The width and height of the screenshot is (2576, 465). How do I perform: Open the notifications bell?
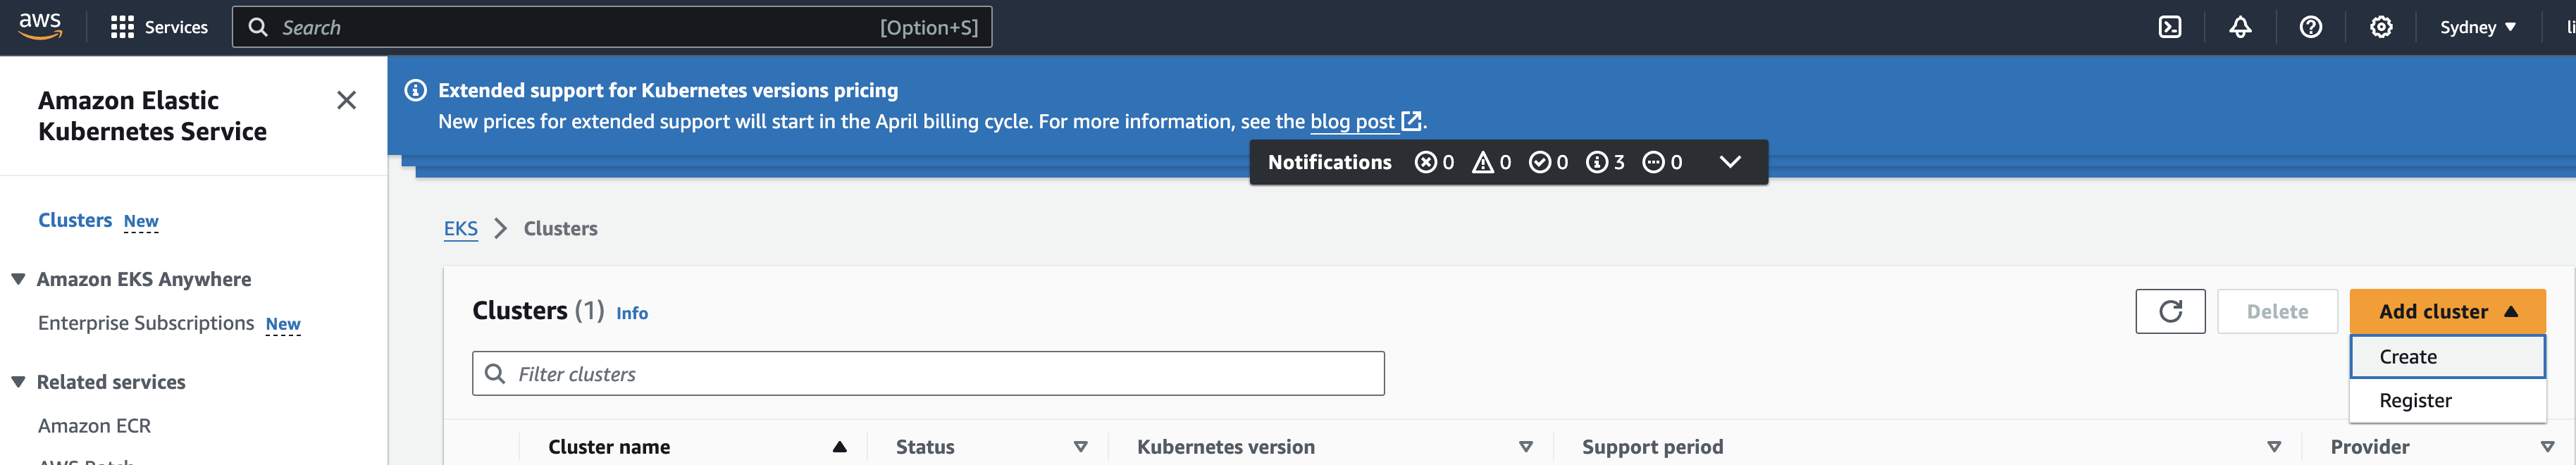click(2240, 27)
